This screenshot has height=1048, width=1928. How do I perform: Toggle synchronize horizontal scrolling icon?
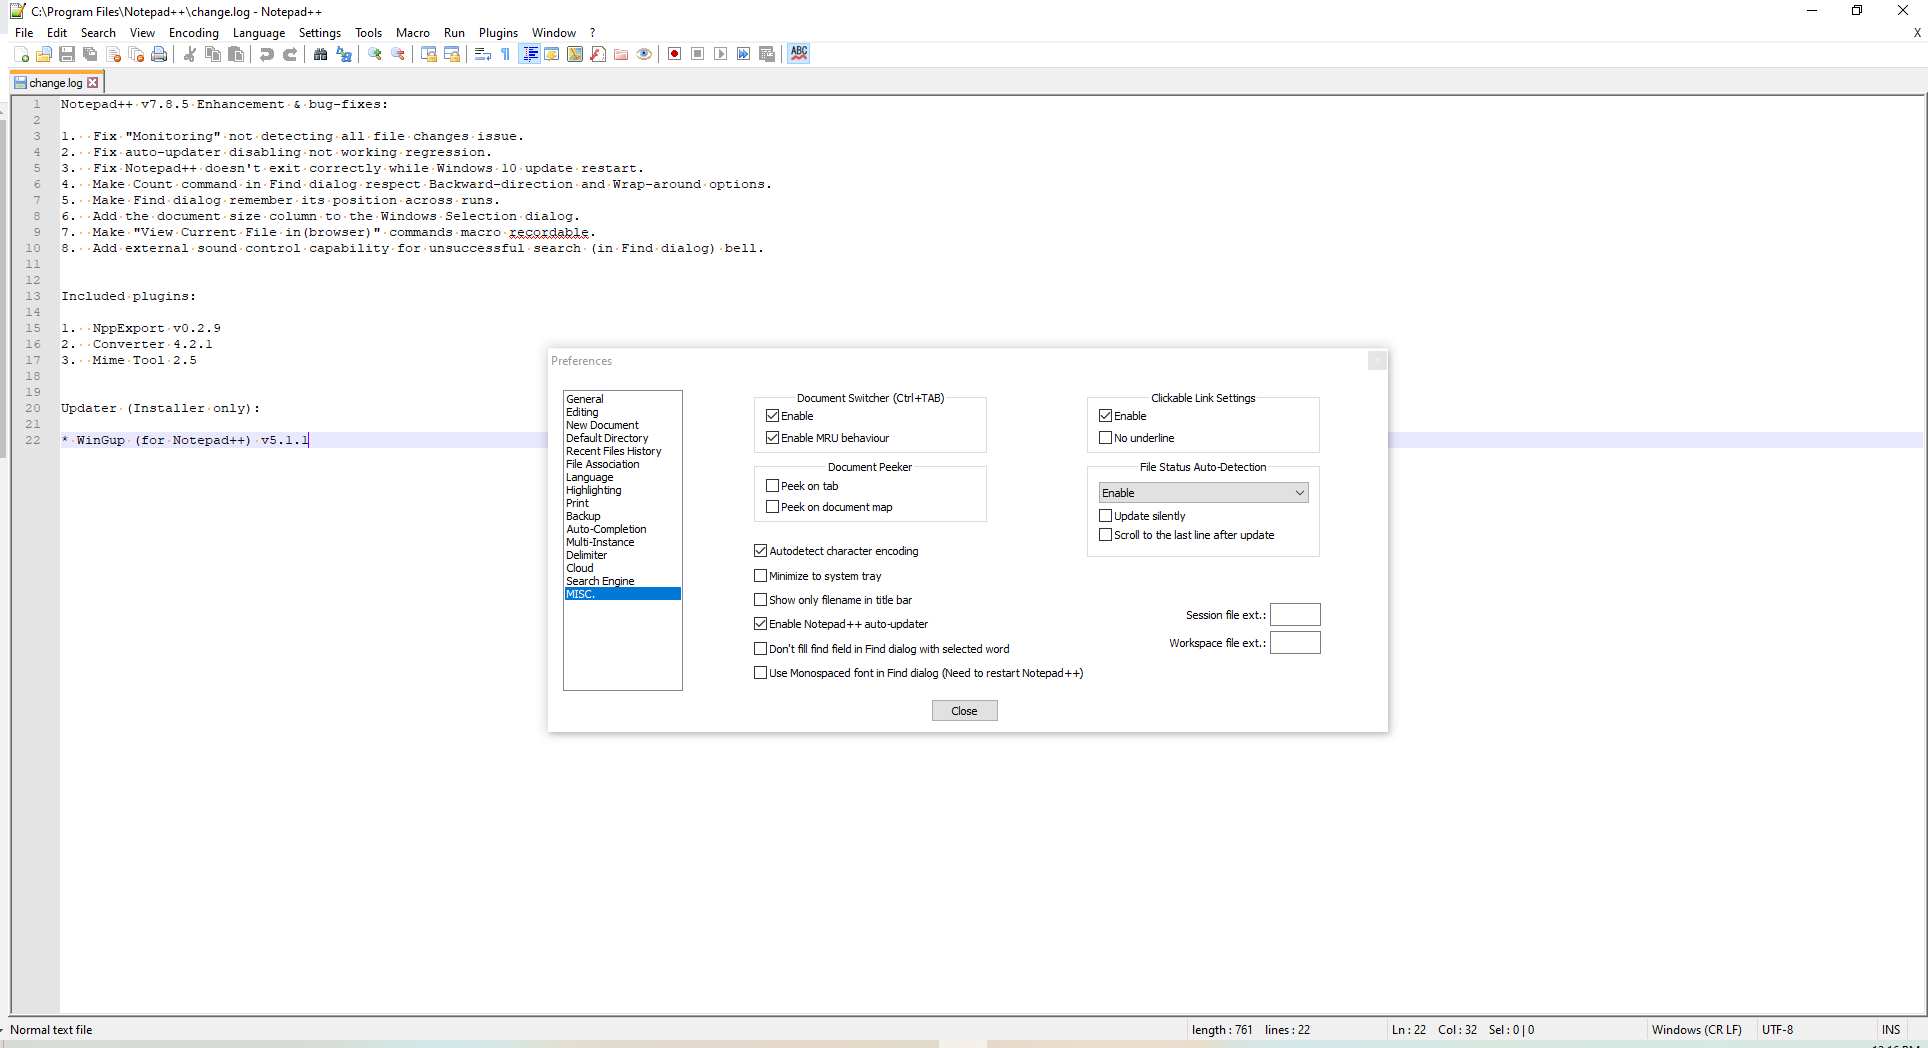(451, 54)
